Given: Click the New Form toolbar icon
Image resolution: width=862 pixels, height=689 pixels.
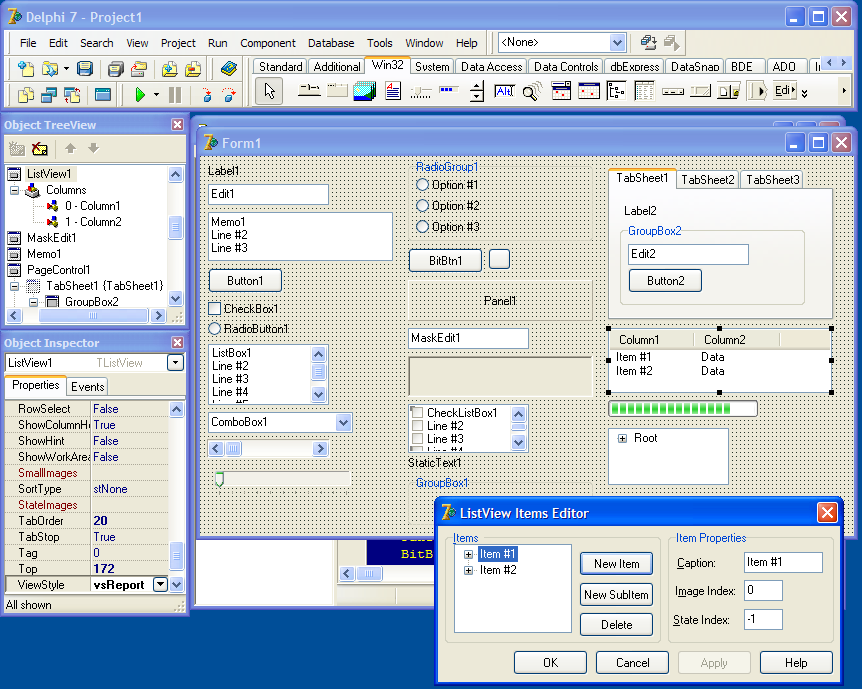Looking at the screenshot, I should tap(103, 95).
